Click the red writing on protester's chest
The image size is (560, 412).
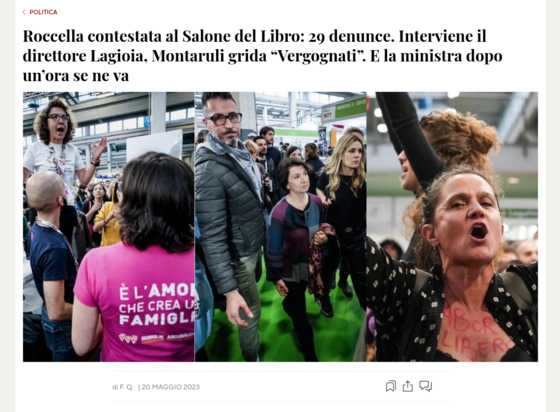click(471, 334)
